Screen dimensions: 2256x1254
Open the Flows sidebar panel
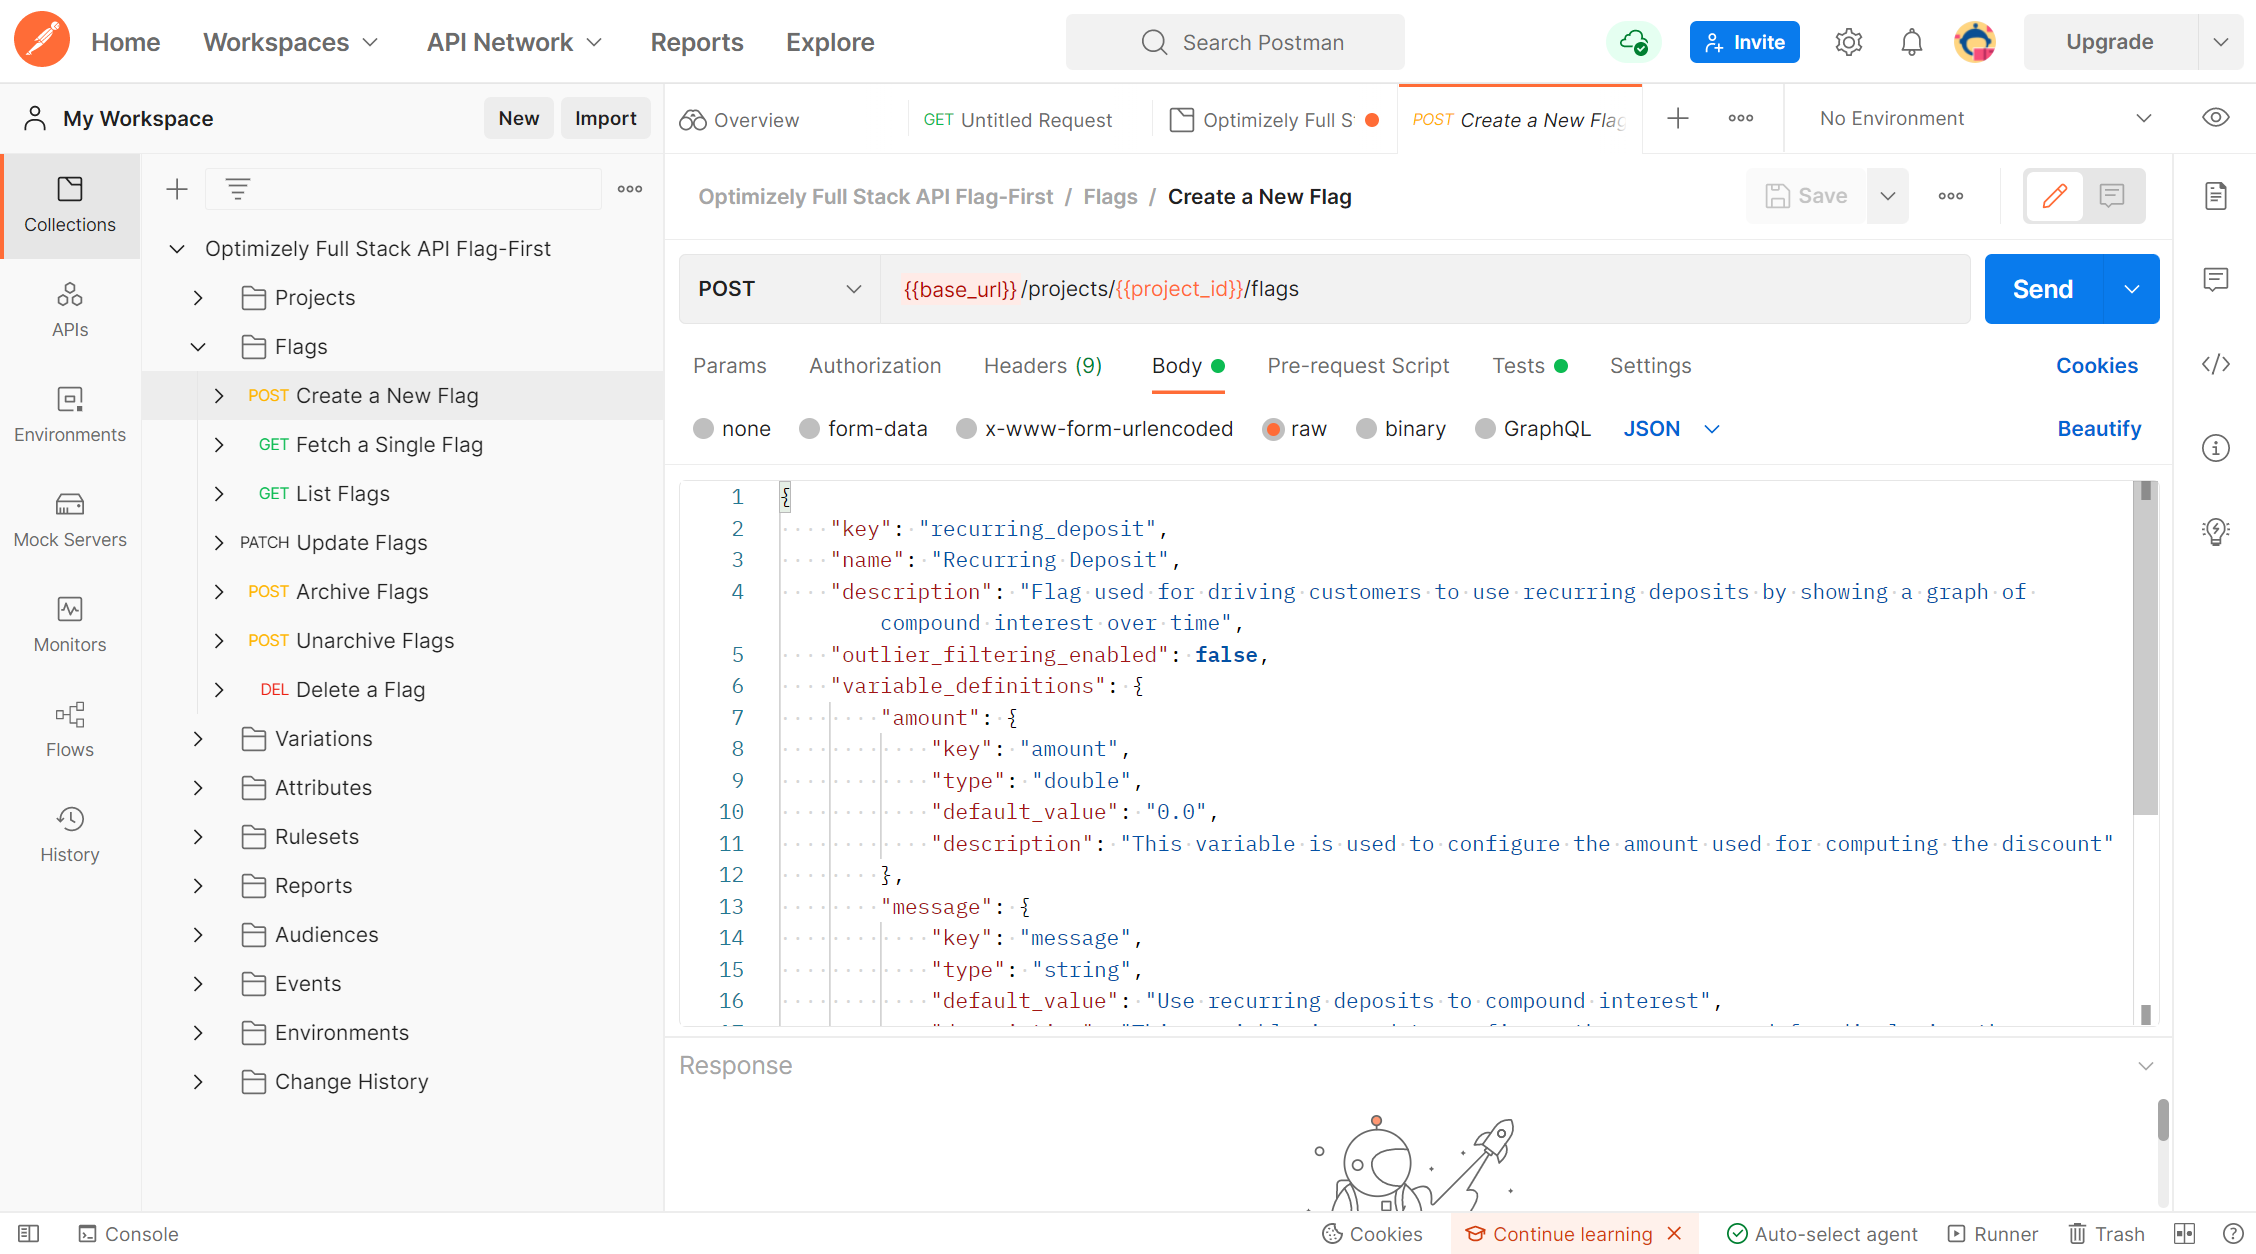(70, 730)
